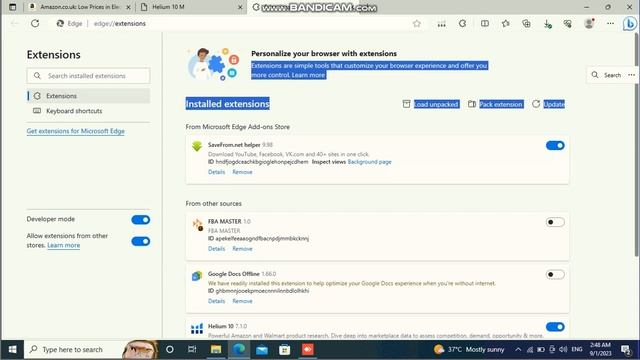Disable the SaveFrom.net helper extension

pos(555,145)
